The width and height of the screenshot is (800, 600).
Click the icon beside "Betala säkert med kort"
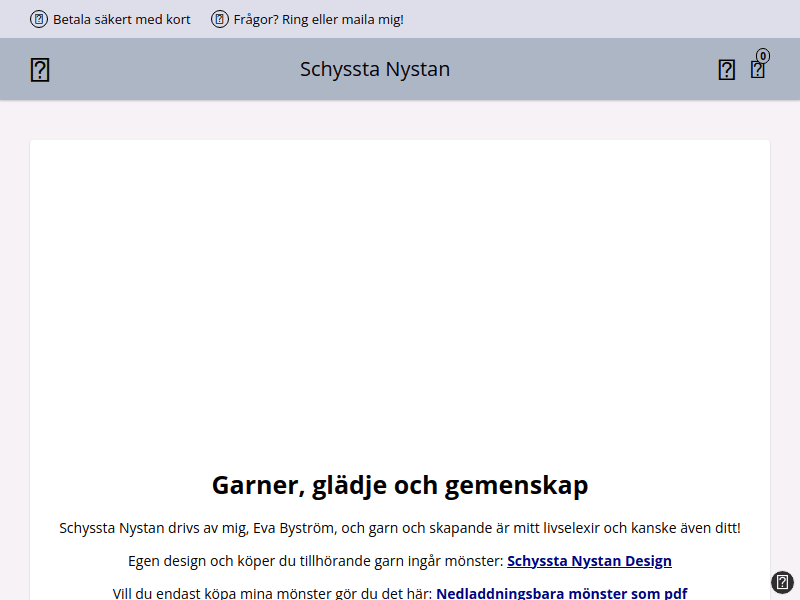click(39, 19)
